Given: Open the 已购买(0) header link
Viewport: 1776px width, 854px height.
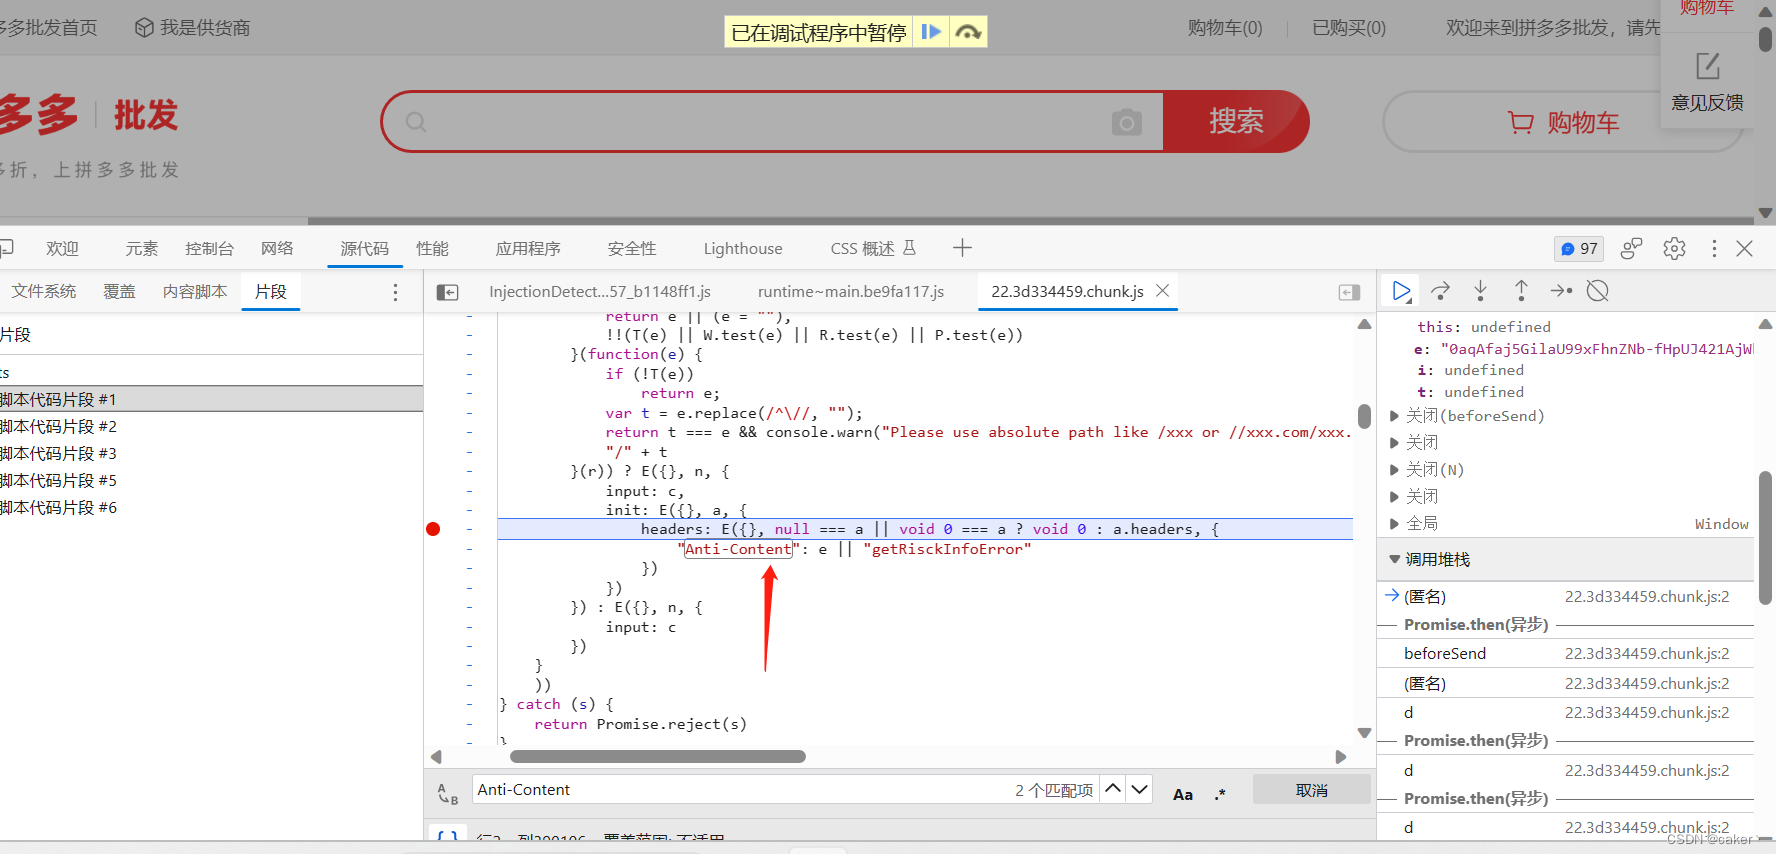Looking at the screenshot, I should coord(1349,28).
